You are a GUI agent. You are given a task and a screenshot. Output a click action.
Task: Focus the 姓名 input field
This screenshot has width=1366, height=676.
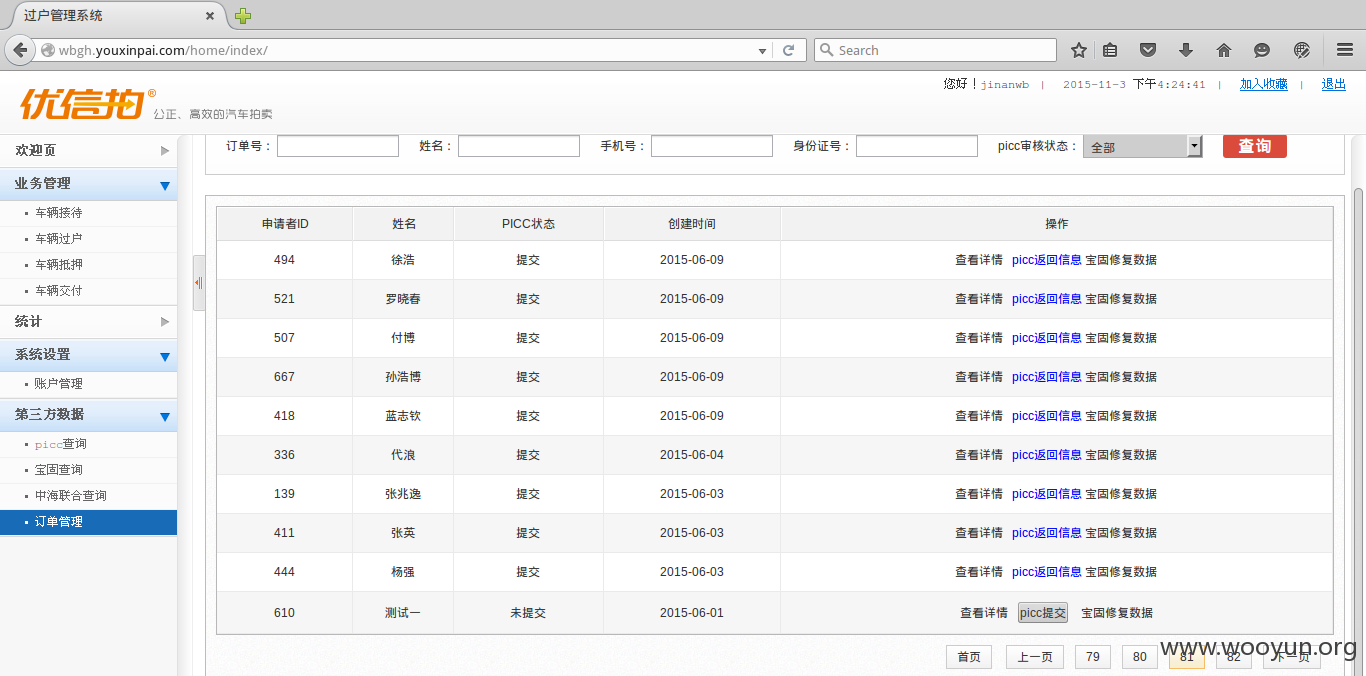[519, 146]
